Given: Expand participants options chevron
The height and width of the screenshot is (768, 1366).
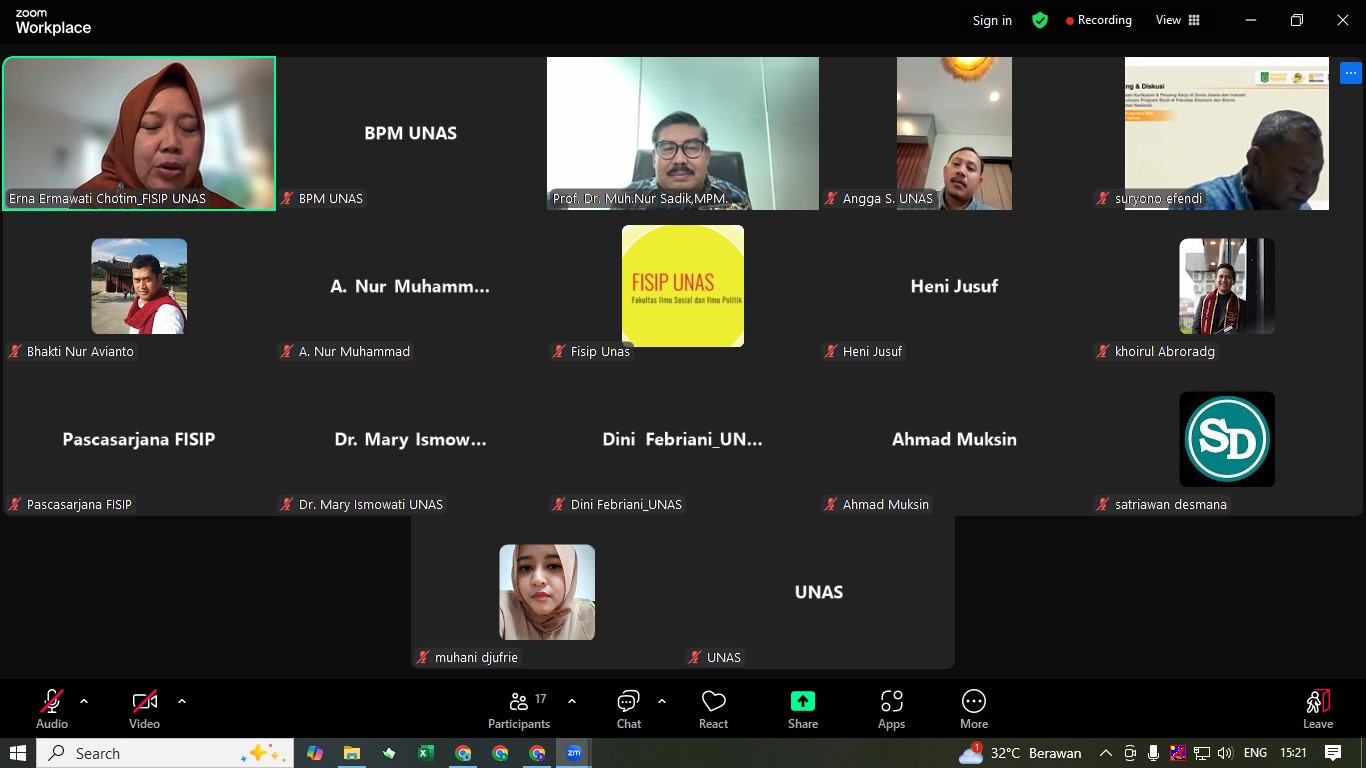Looking at the screenshot, I should (x=572, y=701).
